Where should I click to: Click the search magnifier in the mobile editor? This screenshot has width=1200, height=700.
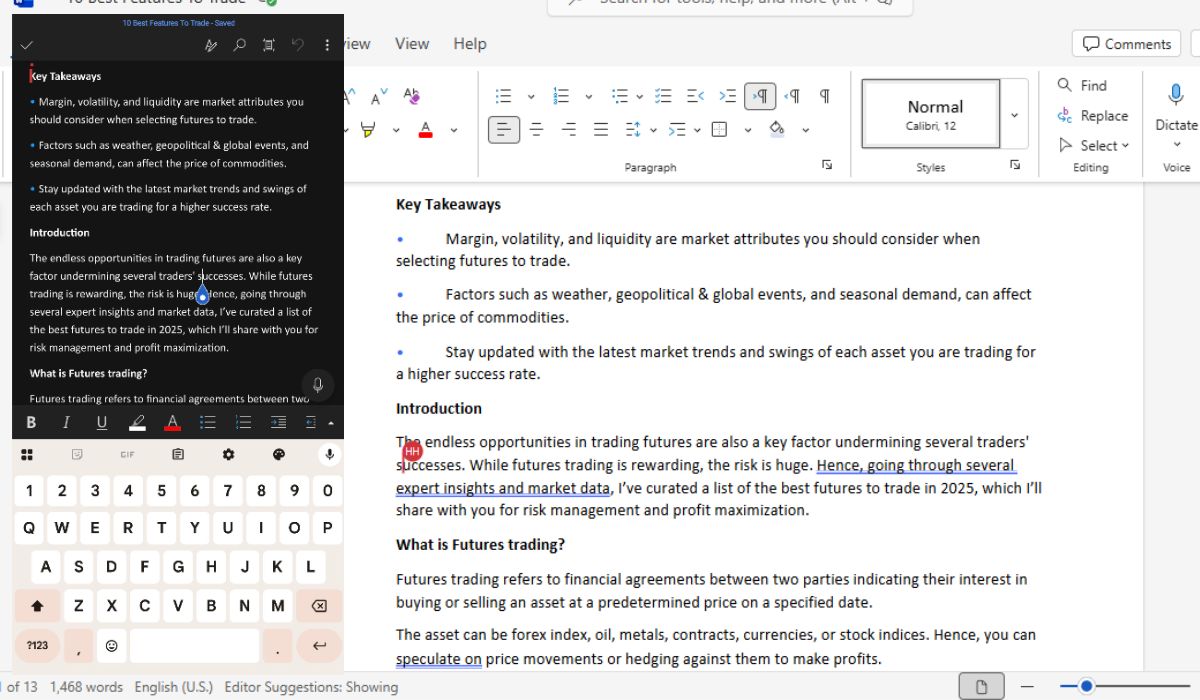tap(239, 45)
